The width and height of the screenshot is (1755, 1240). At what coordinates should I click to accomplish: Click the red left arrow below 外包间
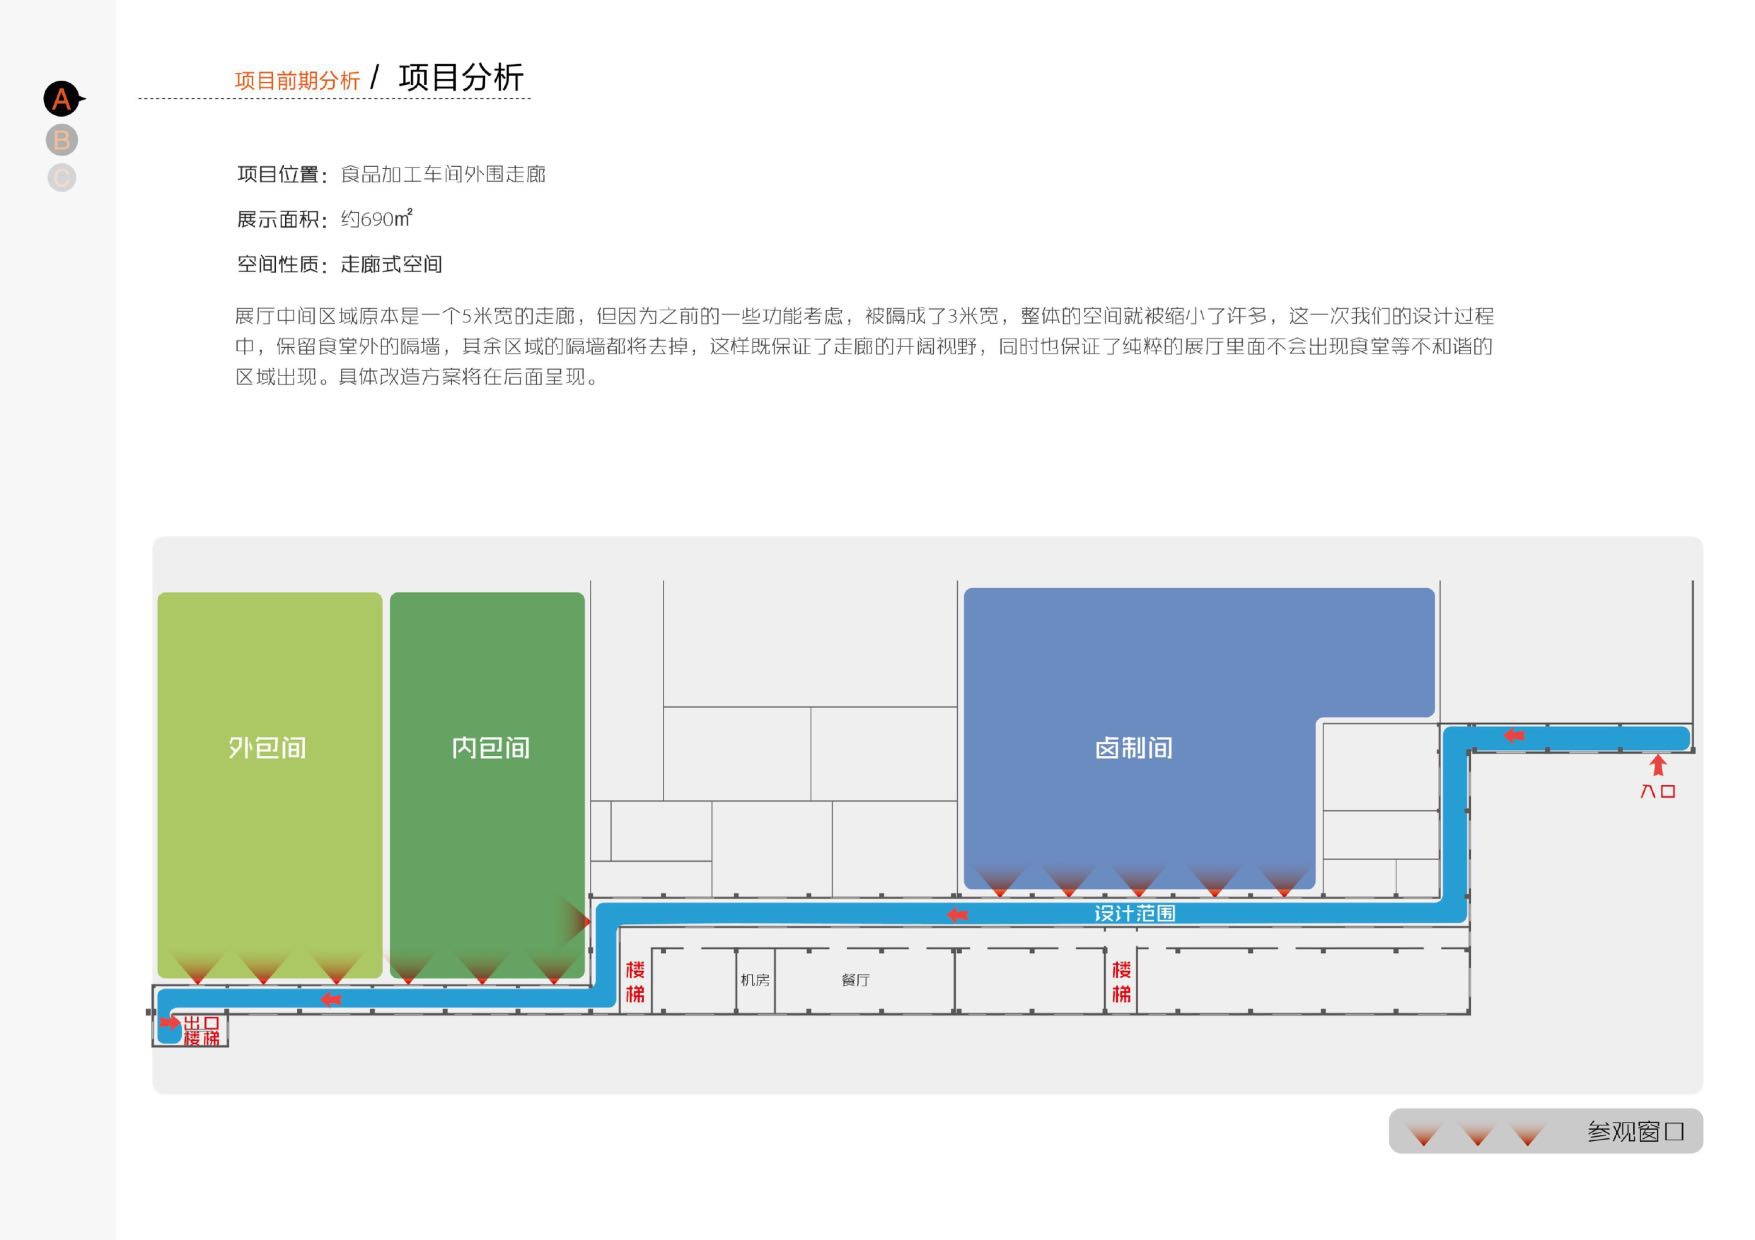330,999
